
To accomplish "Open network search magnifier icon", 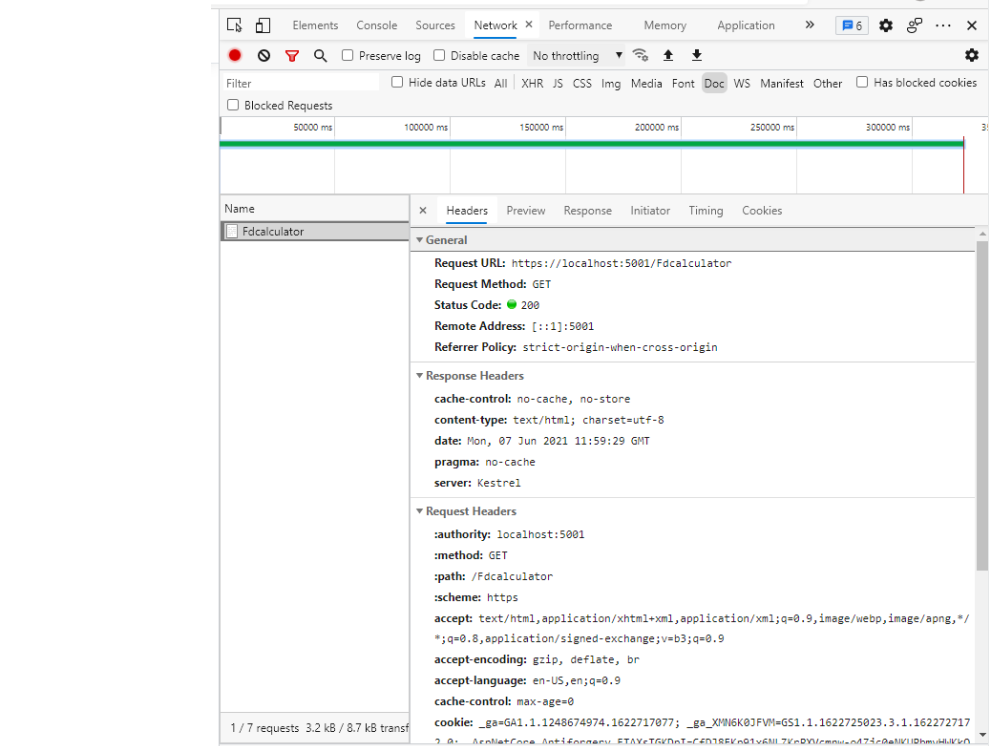I will click(320, 55).
